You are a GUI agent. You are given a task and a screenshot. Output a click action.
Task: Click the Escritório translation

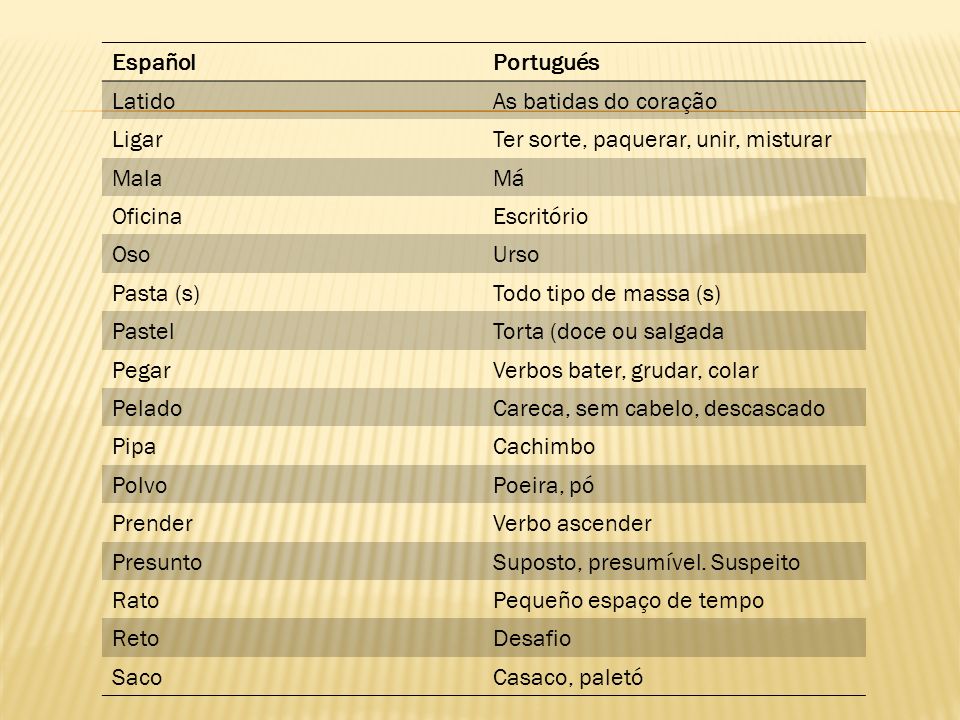541,217
